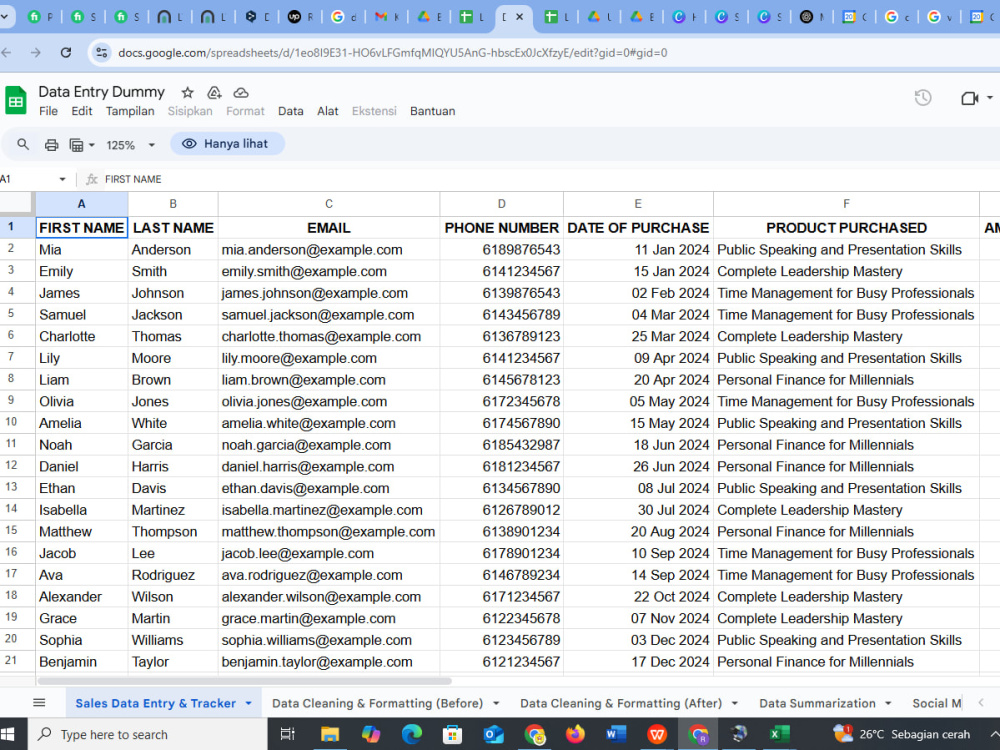Viewport: 1000px width, 750px height.
Task: Click the Hanya lihat view-only button
Action: pos(227,144)
